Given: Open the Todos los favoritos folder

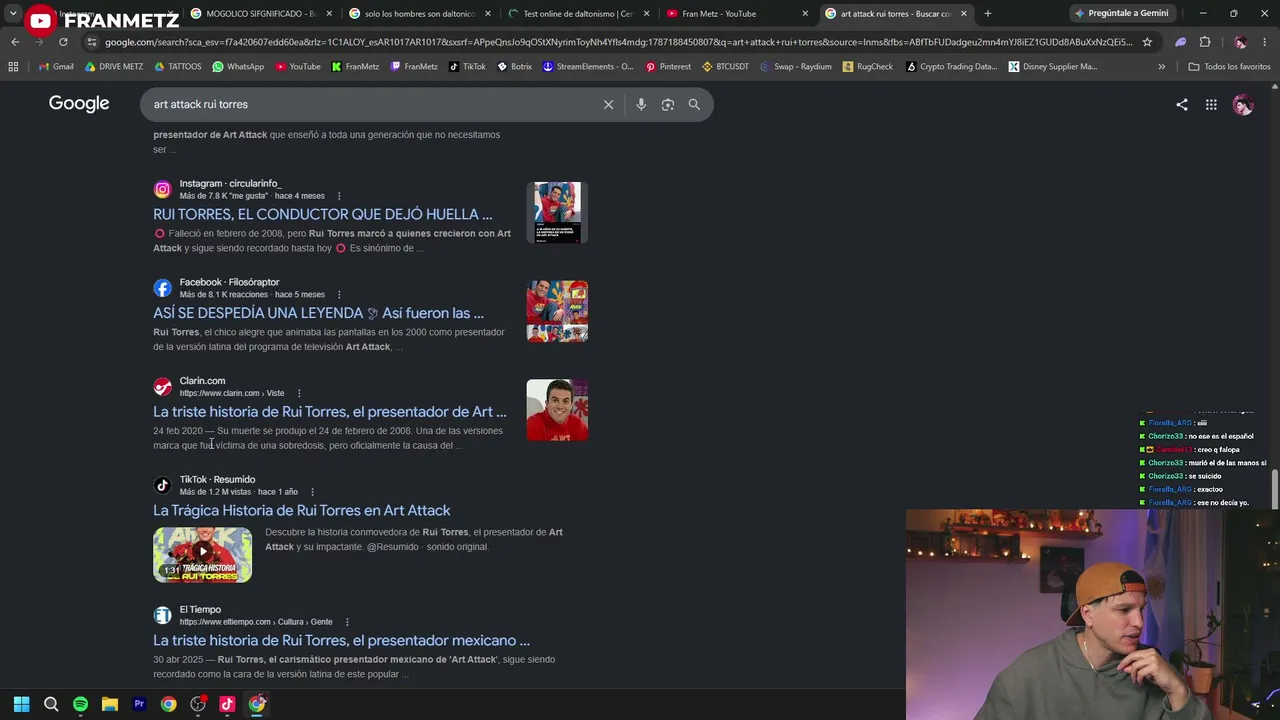Looking at the screenshot, I should (x=1229, y=67).
